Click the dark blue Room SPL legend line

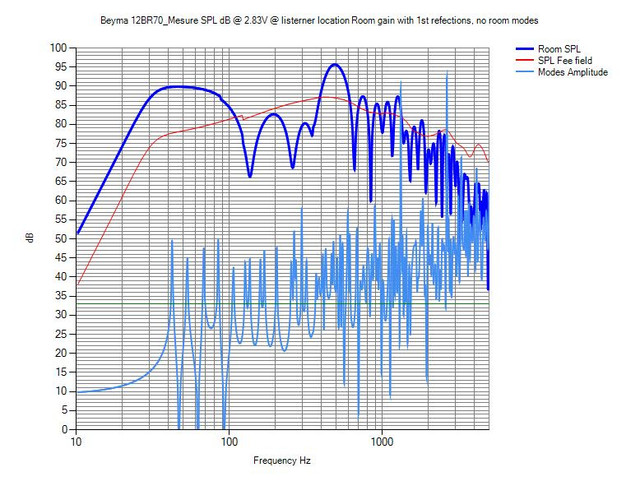(525, 49)
